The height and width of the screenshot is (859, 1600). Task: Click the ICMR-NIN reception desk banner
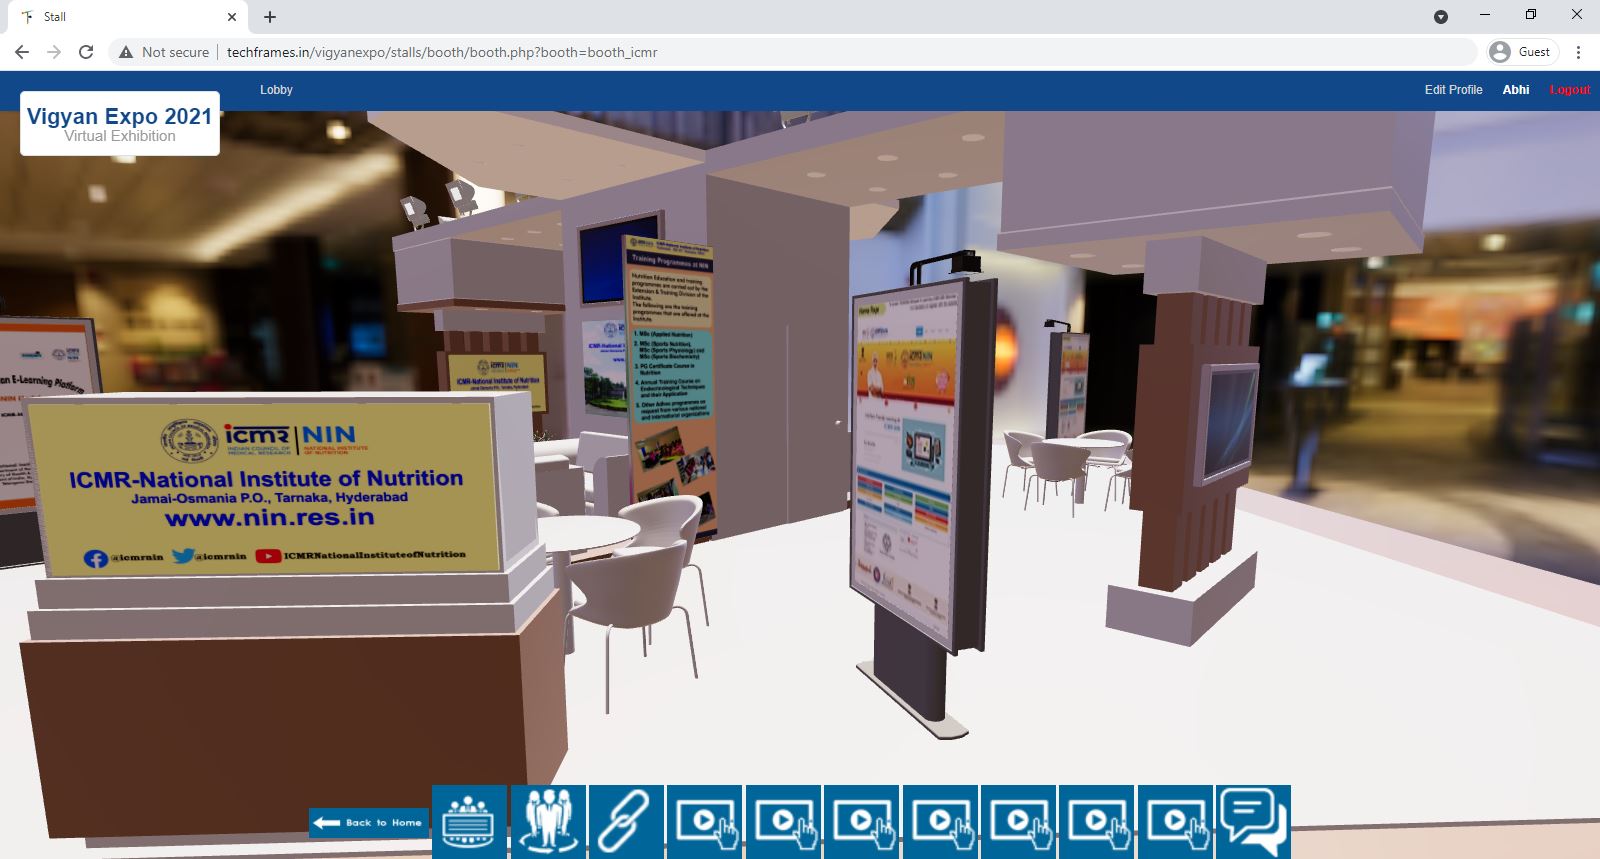point(265,485)
